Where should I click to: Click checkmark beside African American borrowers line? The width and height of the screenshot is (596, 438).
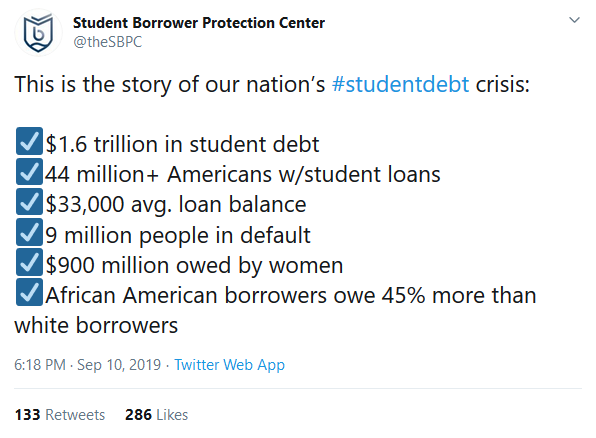pyautogui.click(x=29, y=292)
